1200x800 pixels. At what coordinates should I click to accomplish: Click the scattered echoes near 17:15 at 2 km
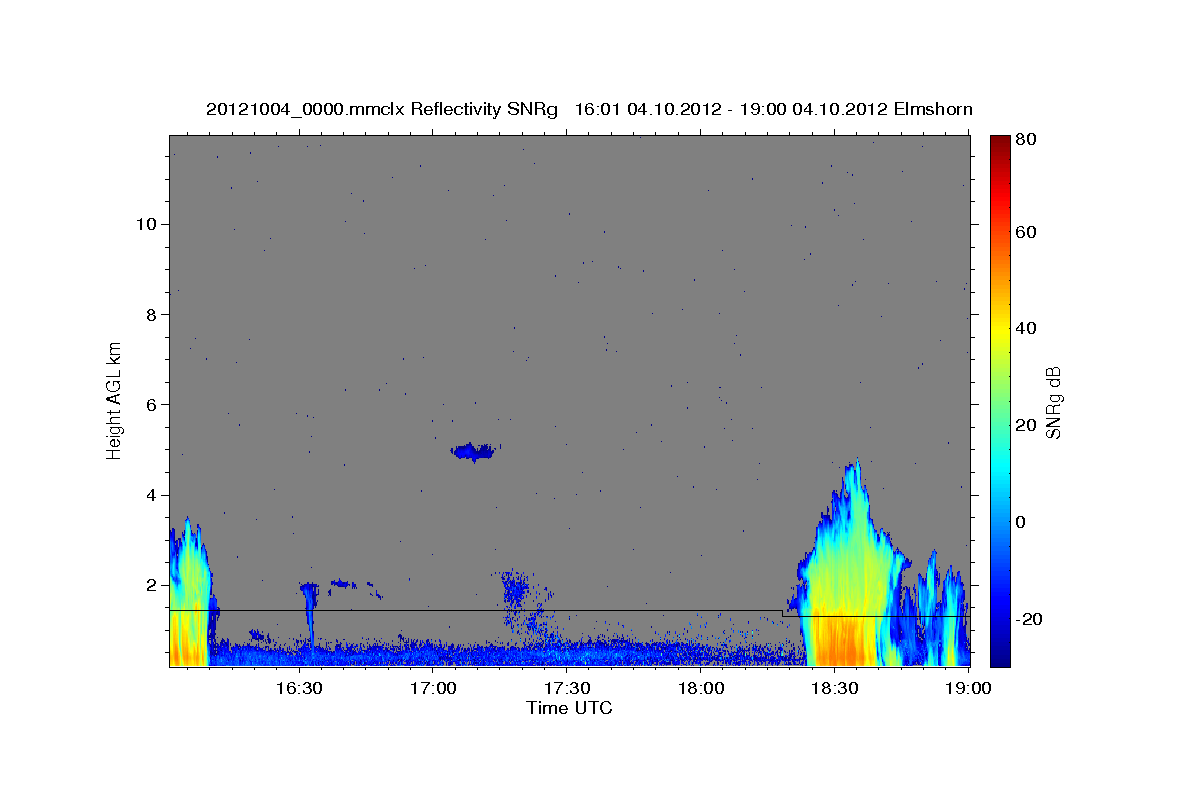517,590
